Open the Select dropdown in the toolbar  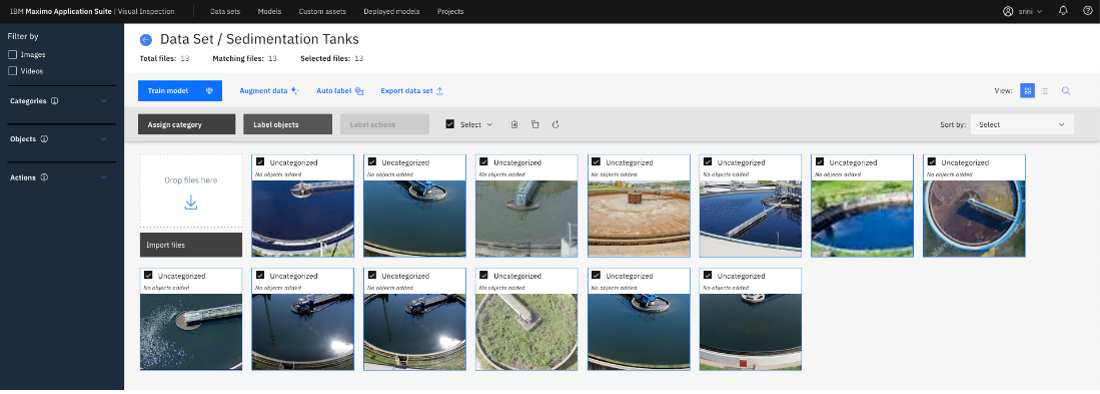[476, 124]
